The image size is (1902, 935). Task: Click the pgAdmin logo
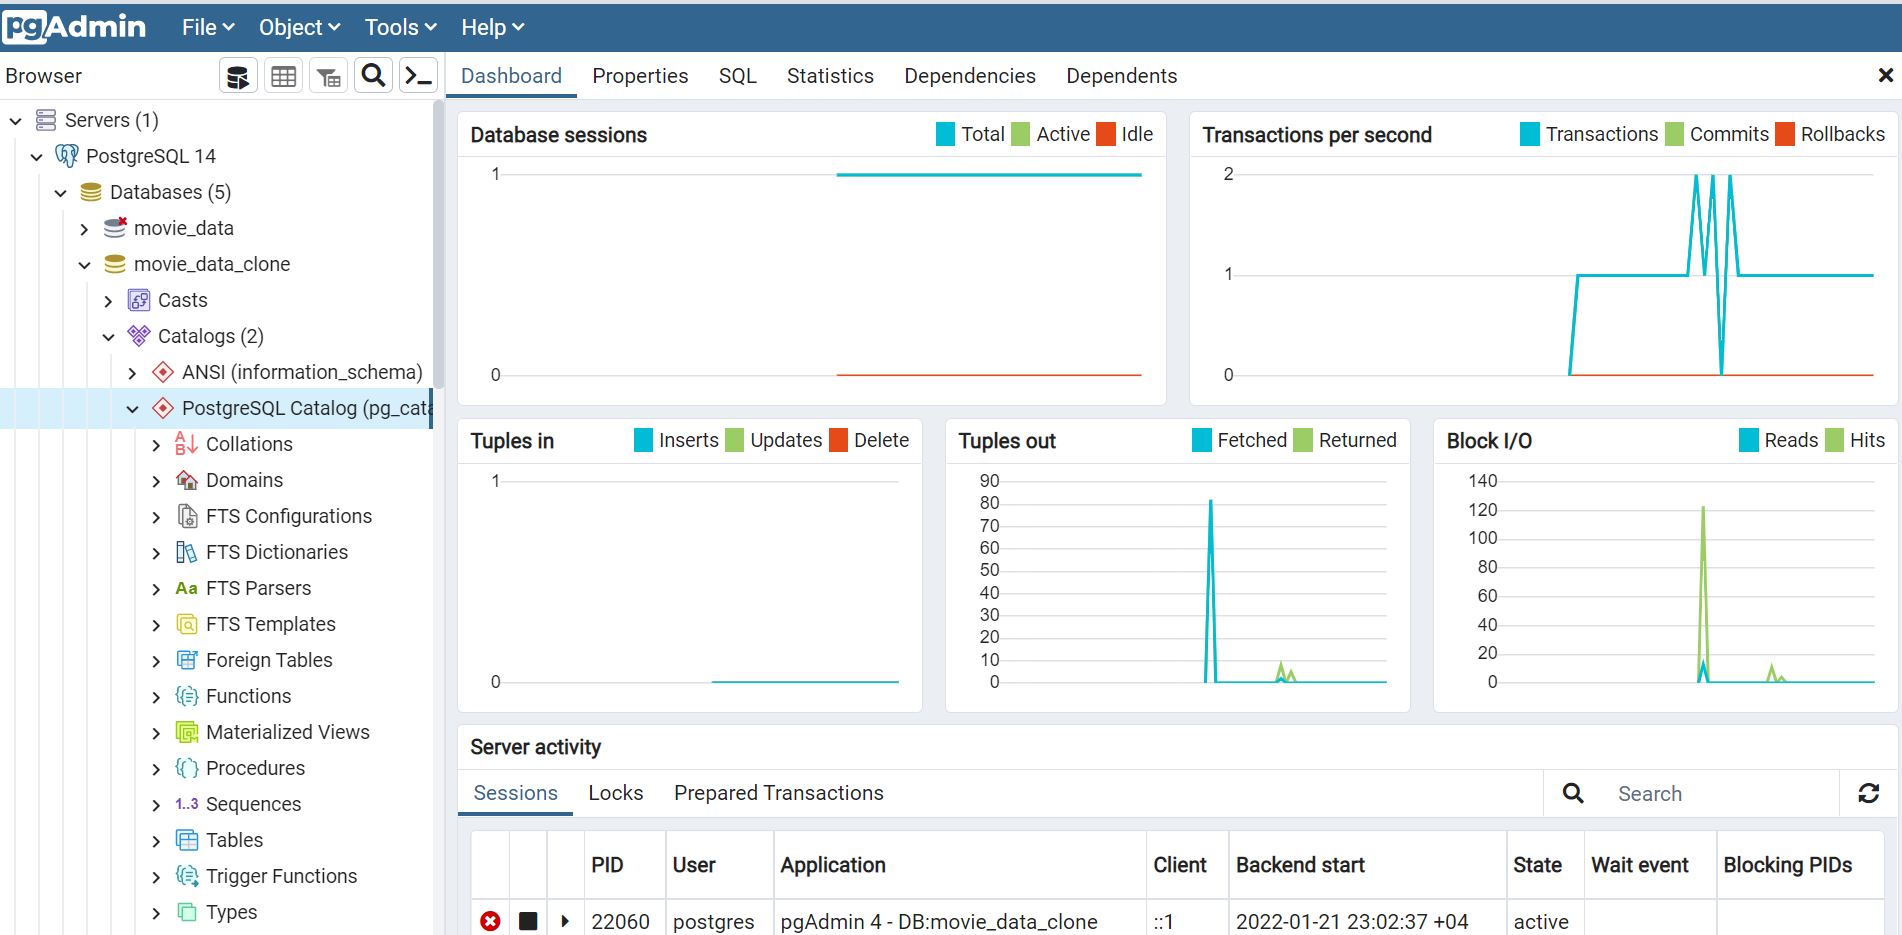(x=75, y=27)
